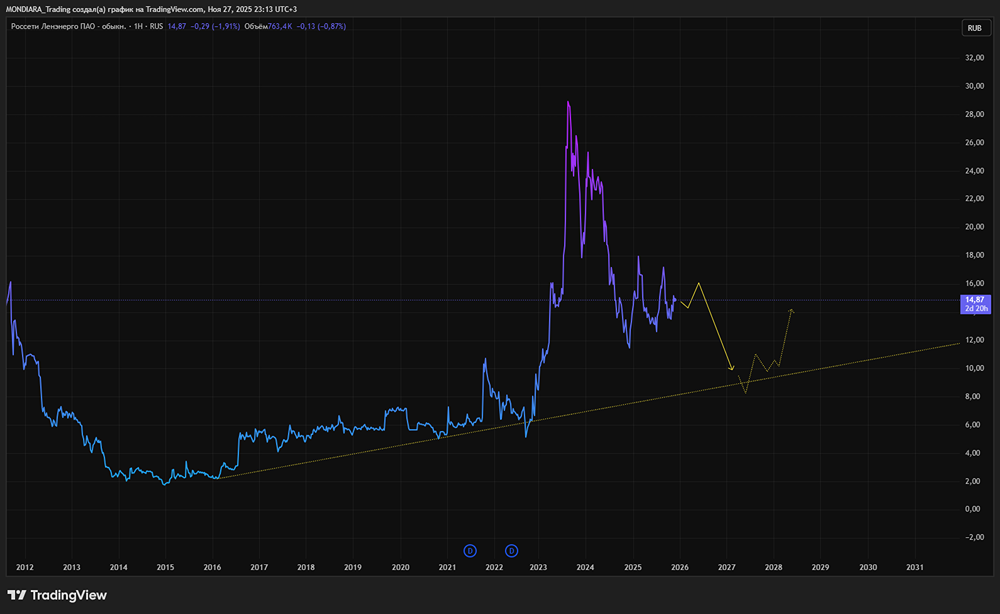Click the Объём 763,4K volume value
The height and width of the screenshot is (614, 1000).
(x=268, y=27)
